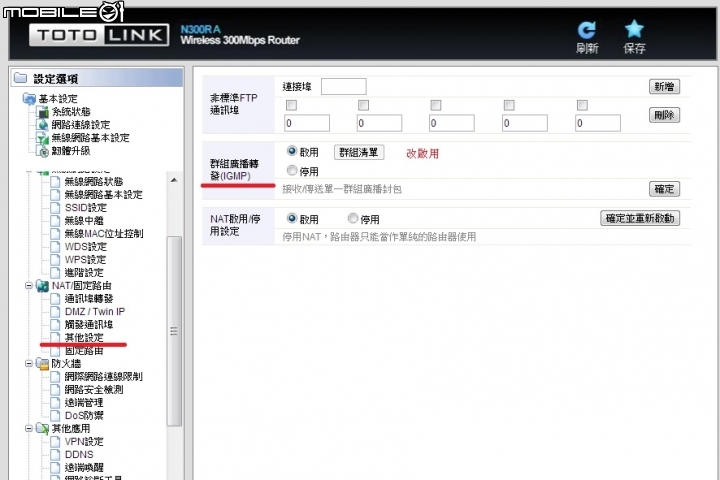The height and width of the screenshot is (480, 720).
Task: Click the page icon beside SSID設定
Action: pyautogui.click(x=55, y=208)
